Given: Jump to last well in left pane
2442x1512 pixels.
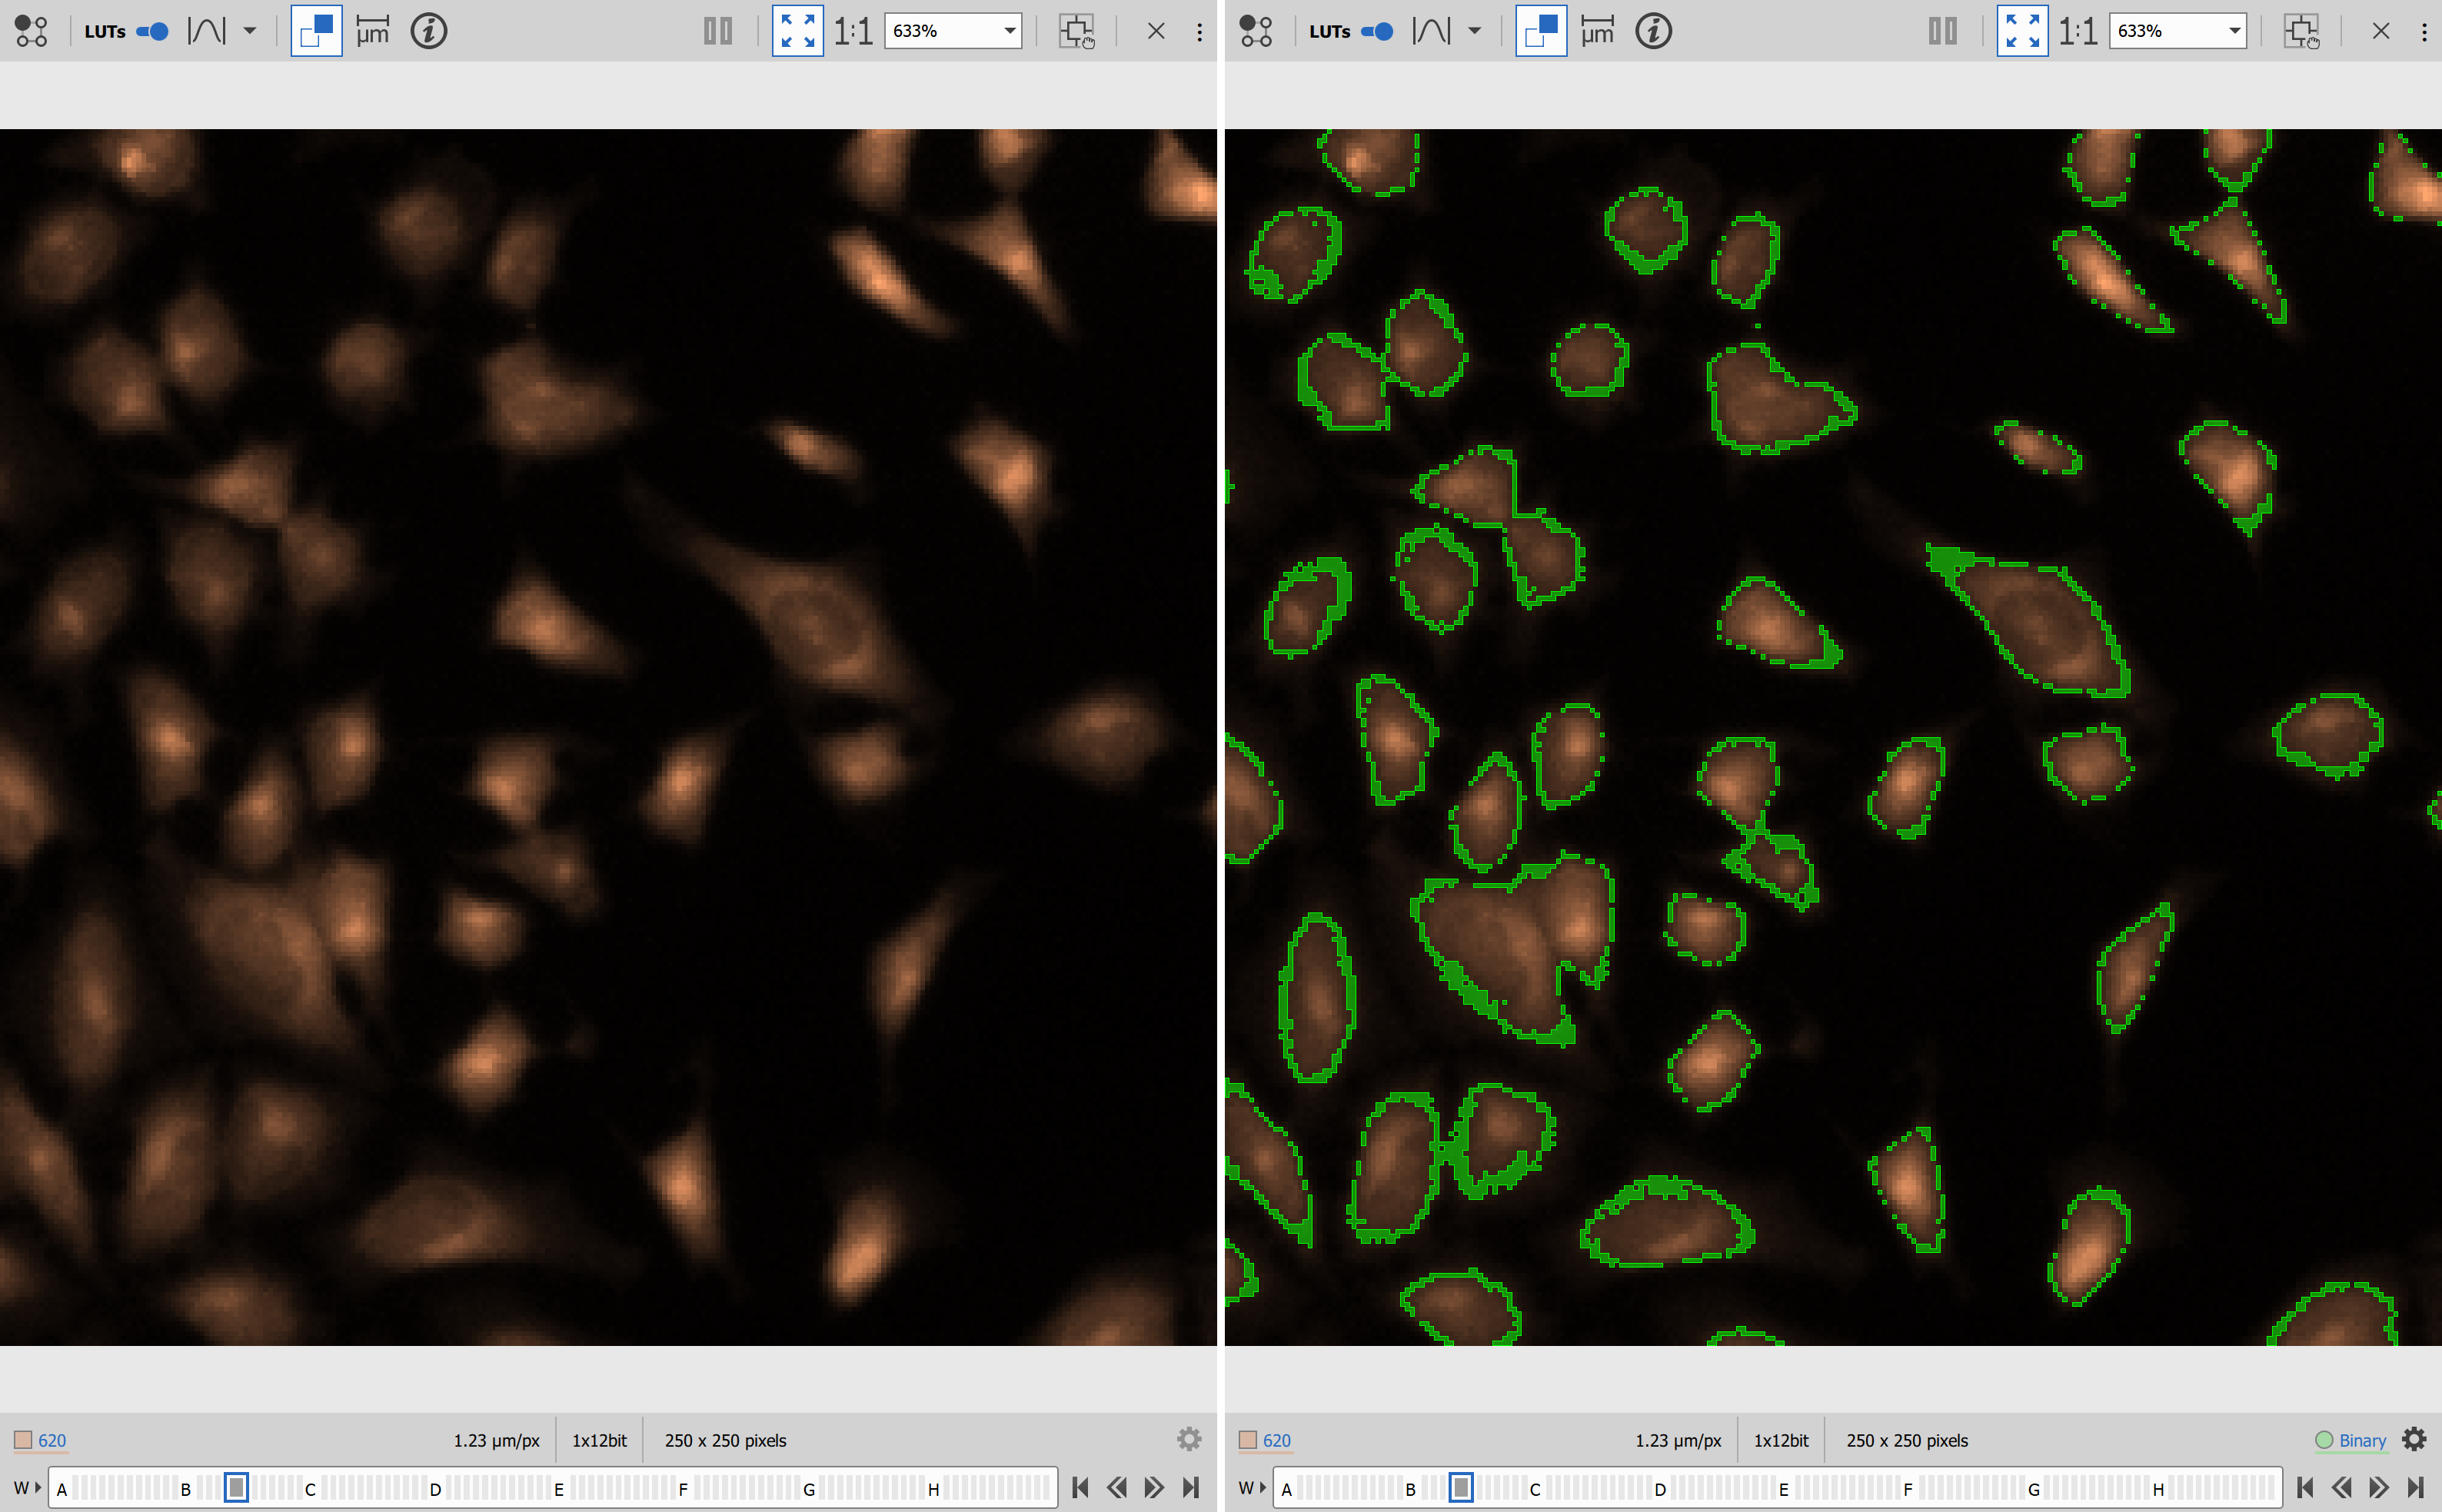Looking at the screenshot, I should 1191,1487.
